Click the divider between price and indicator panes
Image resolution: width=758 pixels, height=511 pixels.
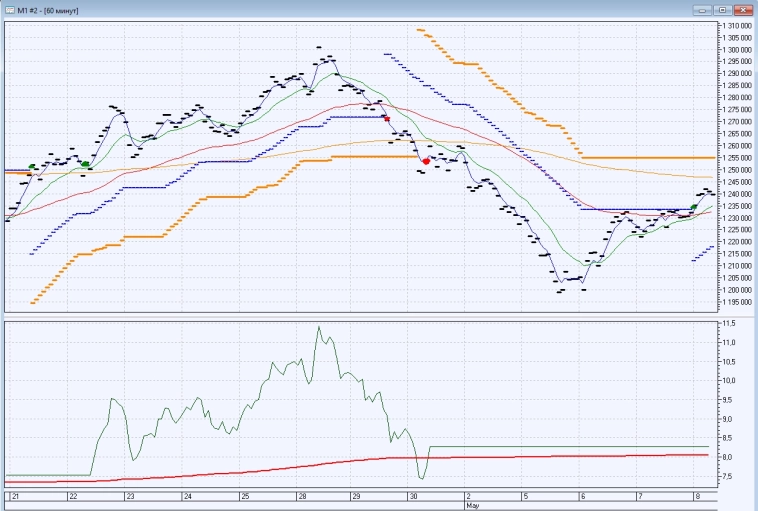point(360,317)
